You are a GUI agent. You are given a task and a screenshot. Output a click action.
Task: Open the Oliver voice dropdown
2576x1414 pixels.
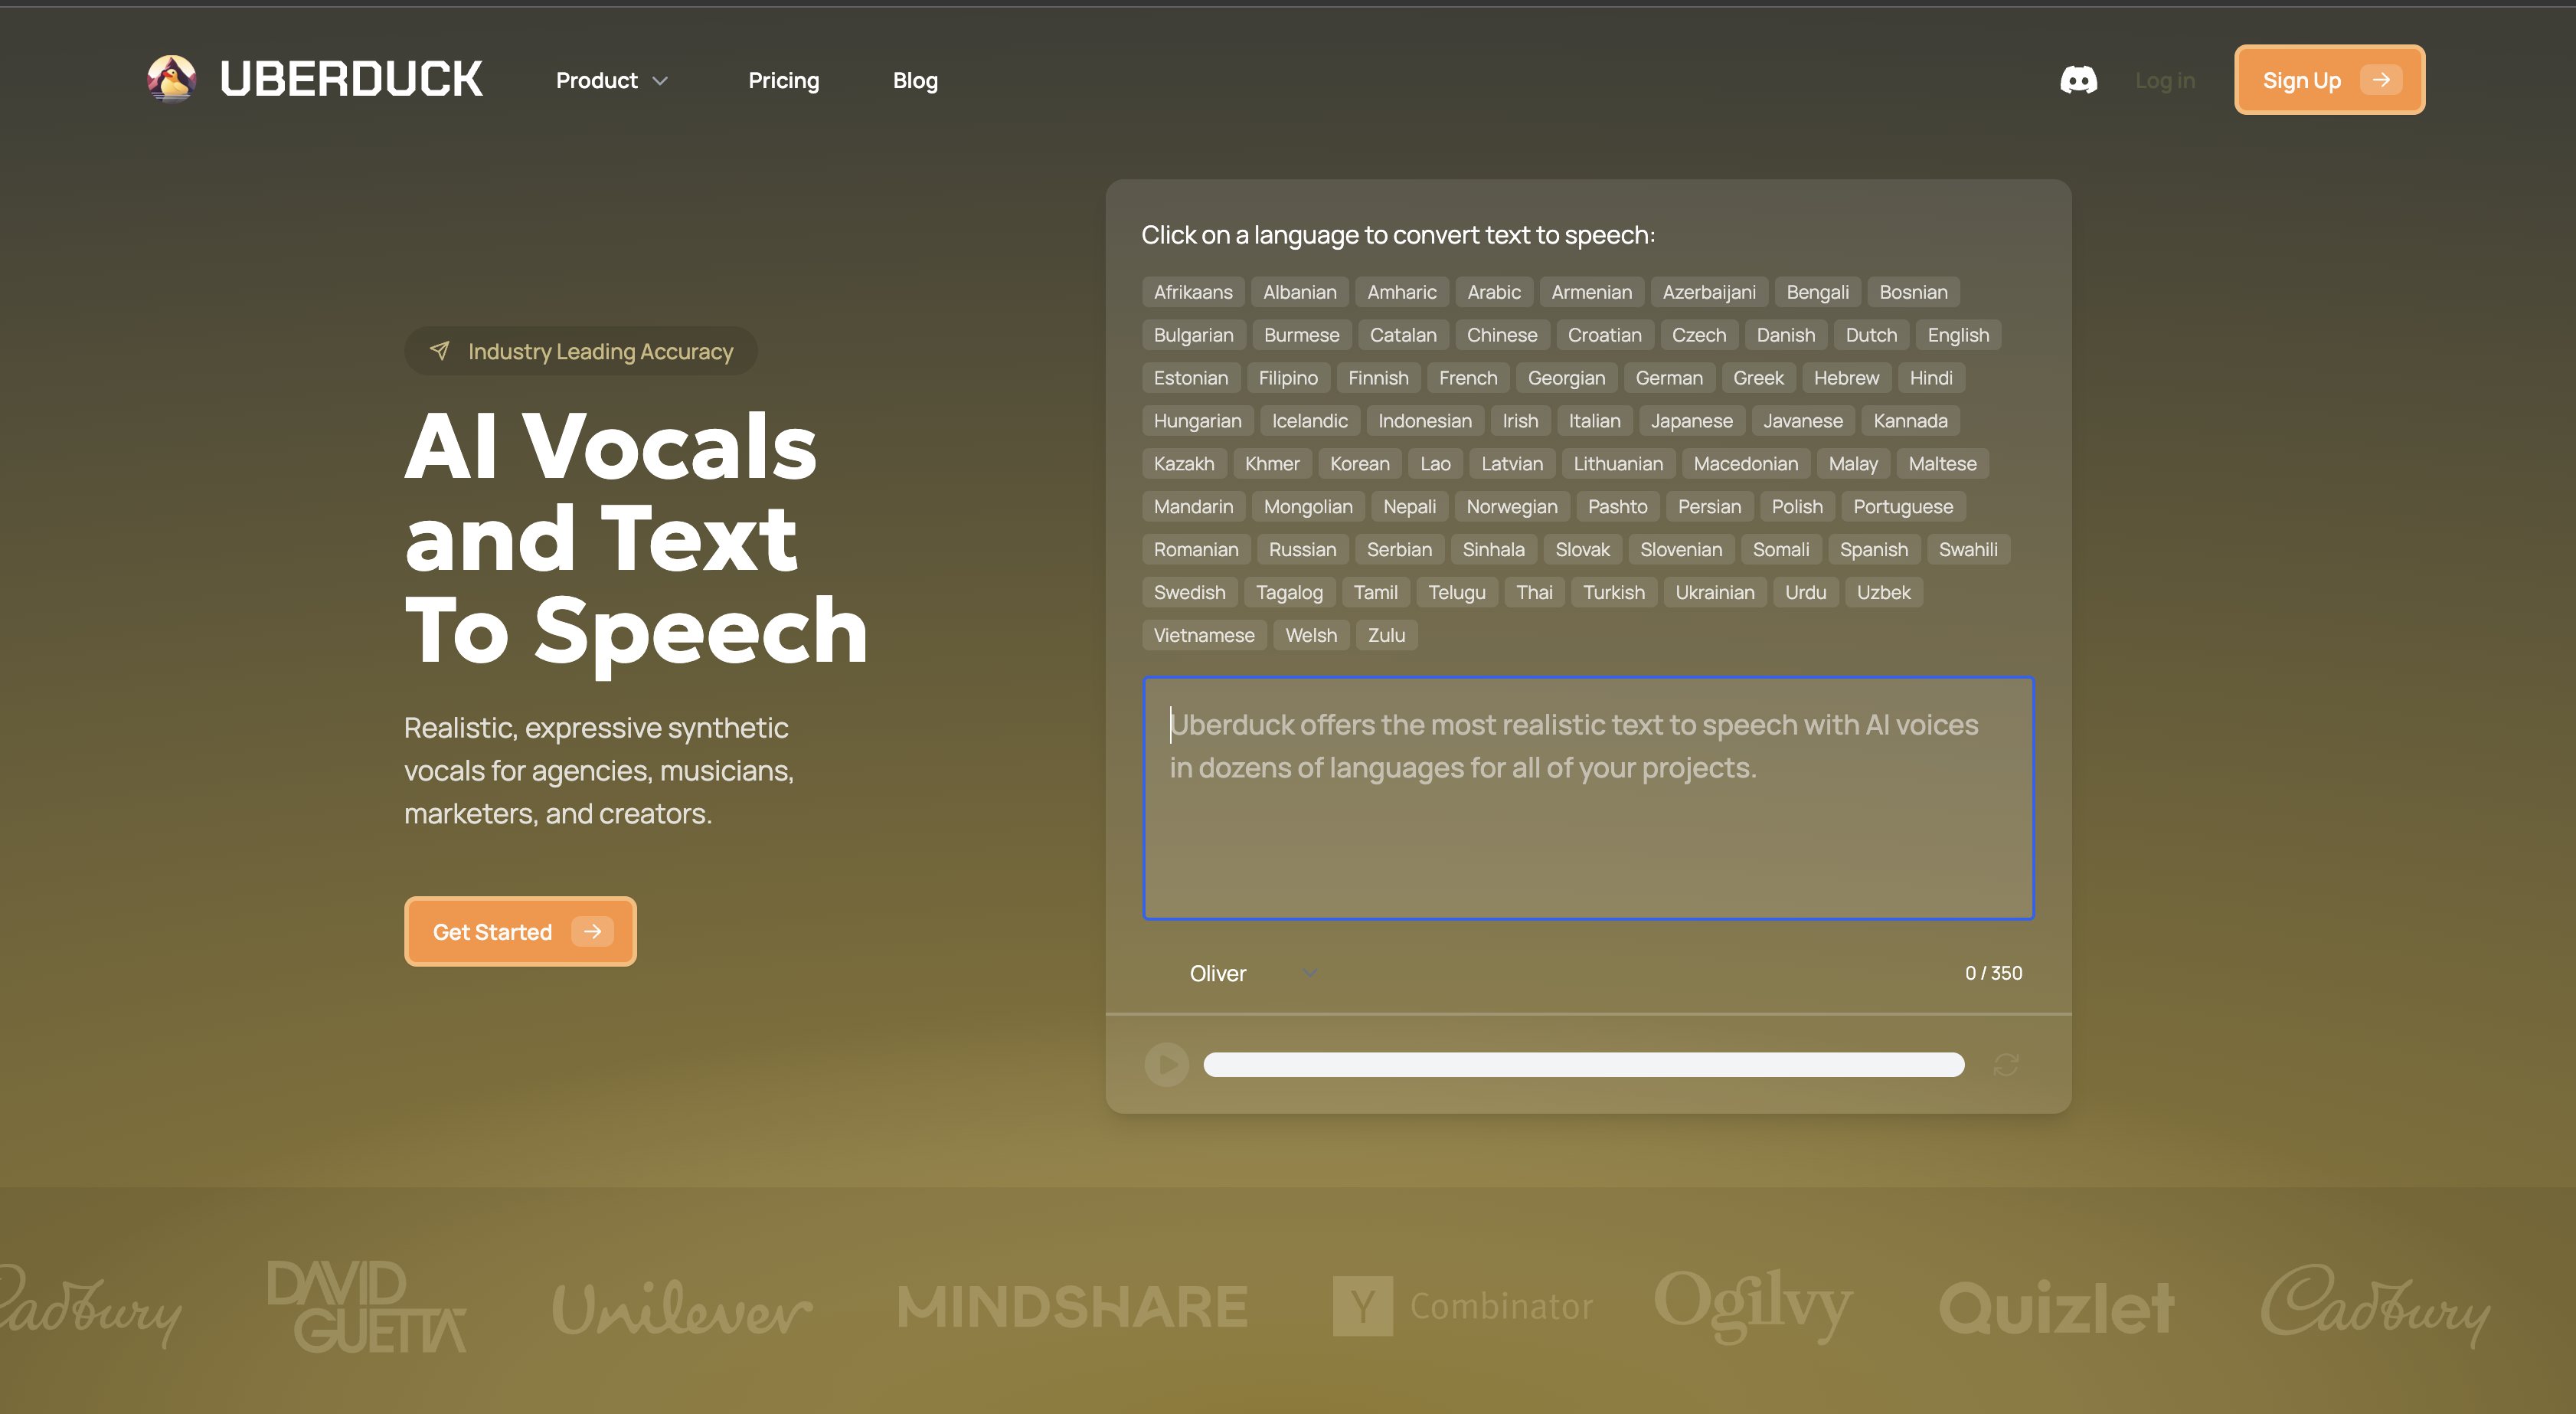[1253, 973]
